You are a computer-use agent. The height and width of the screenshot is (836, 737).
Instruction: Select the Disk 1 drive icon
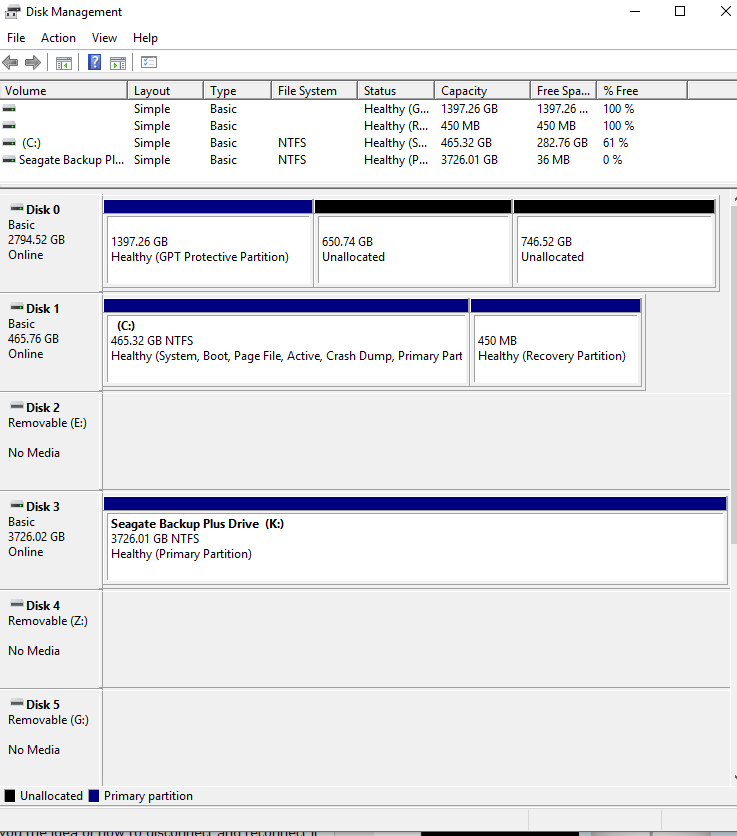(x=17, y=307)
